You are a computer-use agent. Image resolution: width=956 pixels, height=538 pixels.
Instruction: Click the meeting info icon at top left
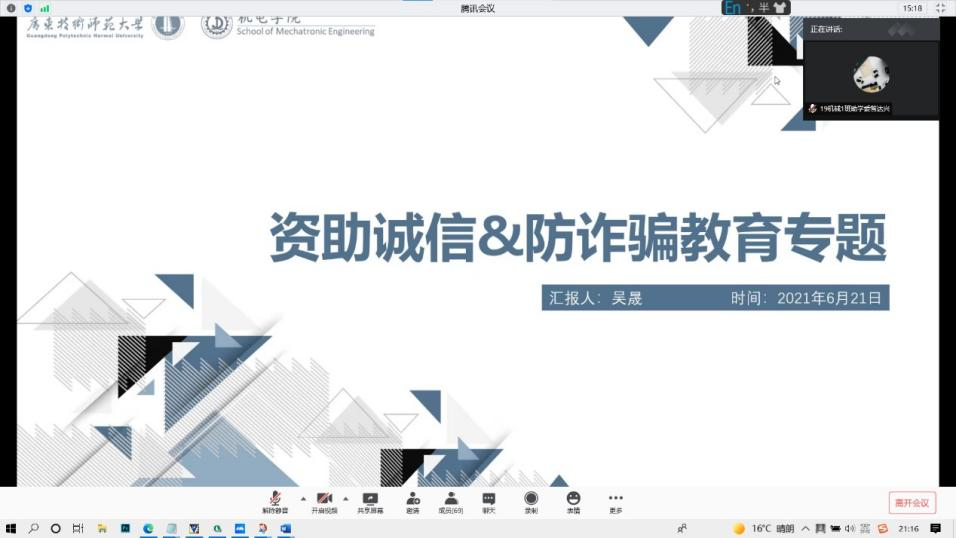(x=12, y=8)
